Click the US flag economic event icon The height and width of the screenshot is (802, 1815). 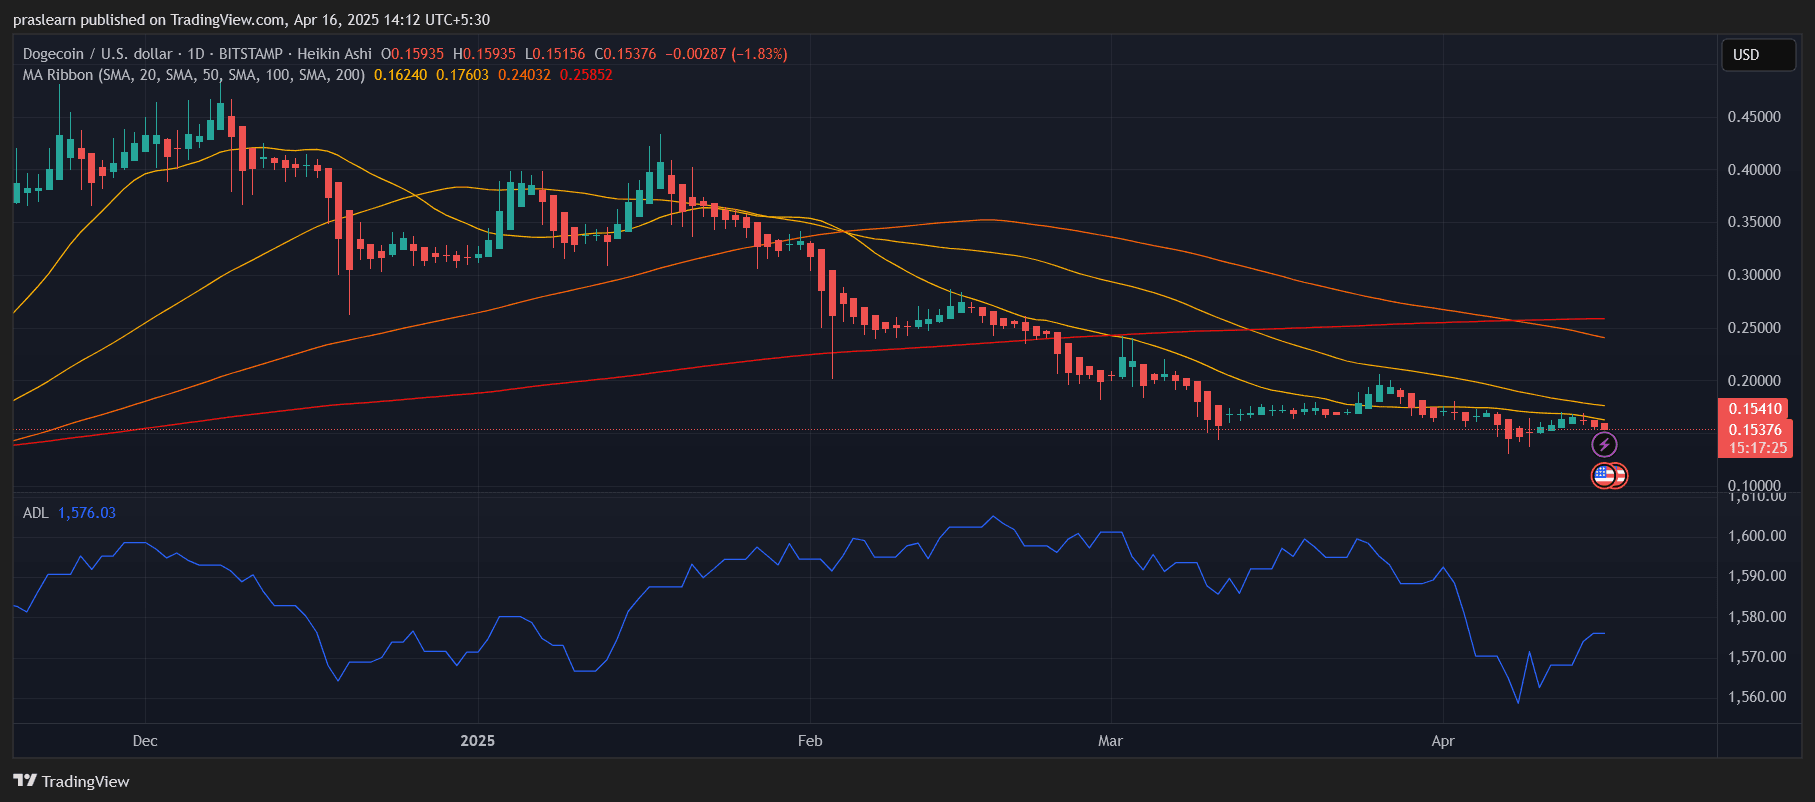coord(1604,476)
